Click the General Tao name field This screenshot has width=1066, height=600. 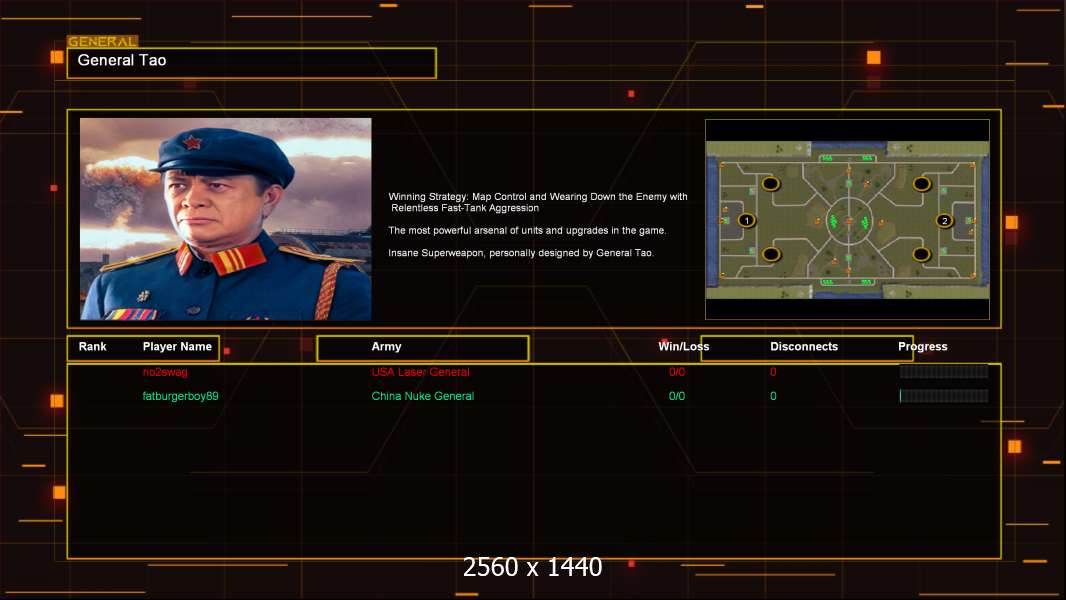click(252, 63)
